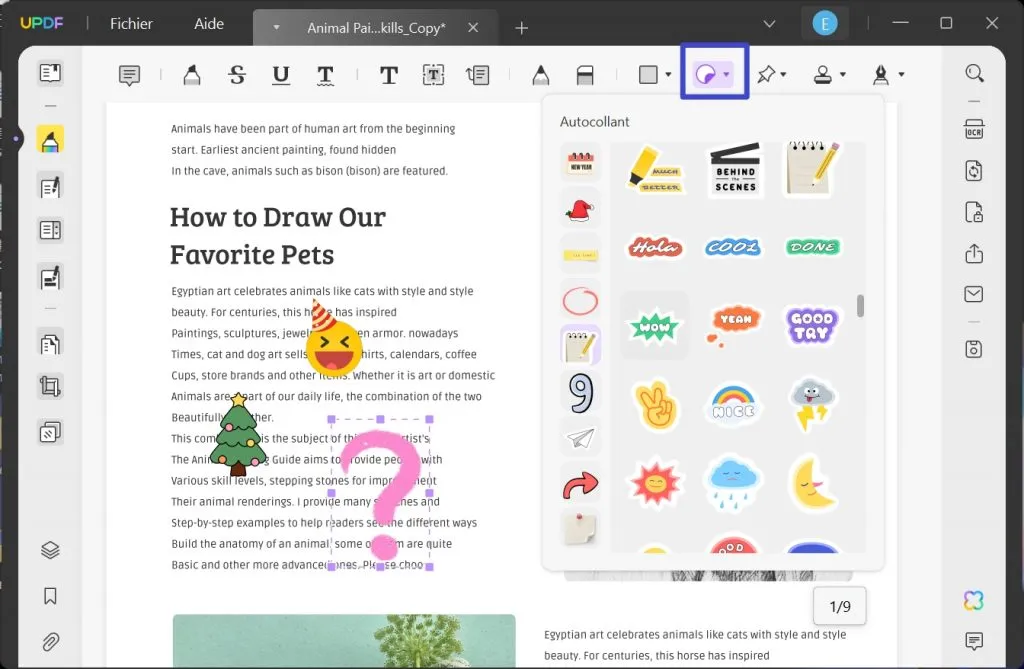1024x669 pixels.
Task: Expand the Pin attachment tool dropdown
Action: pos(783,74)
